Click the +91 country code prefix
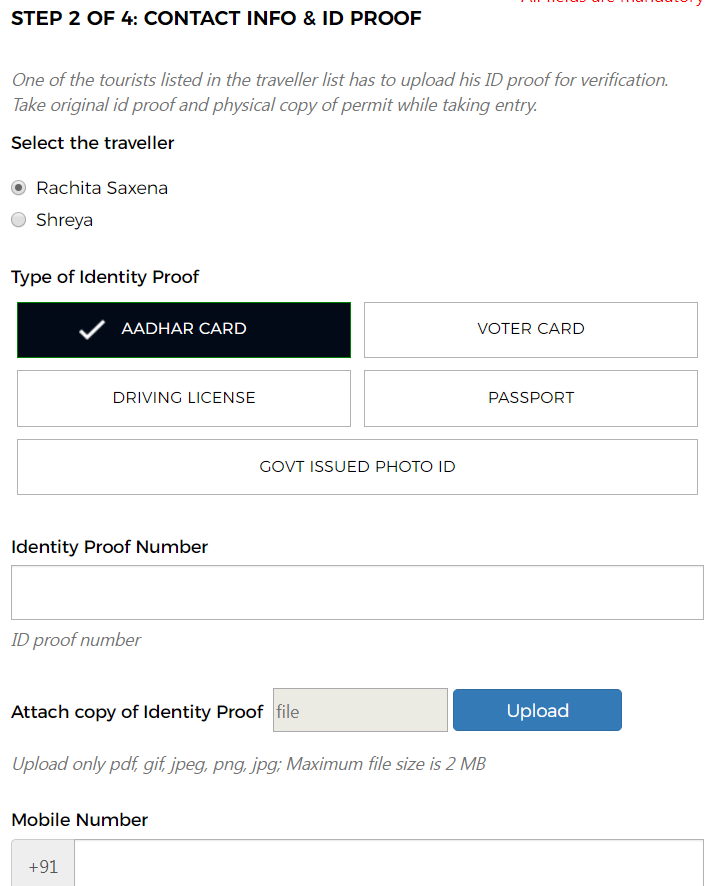Viewport: 716px width, 886px height. 43,866
